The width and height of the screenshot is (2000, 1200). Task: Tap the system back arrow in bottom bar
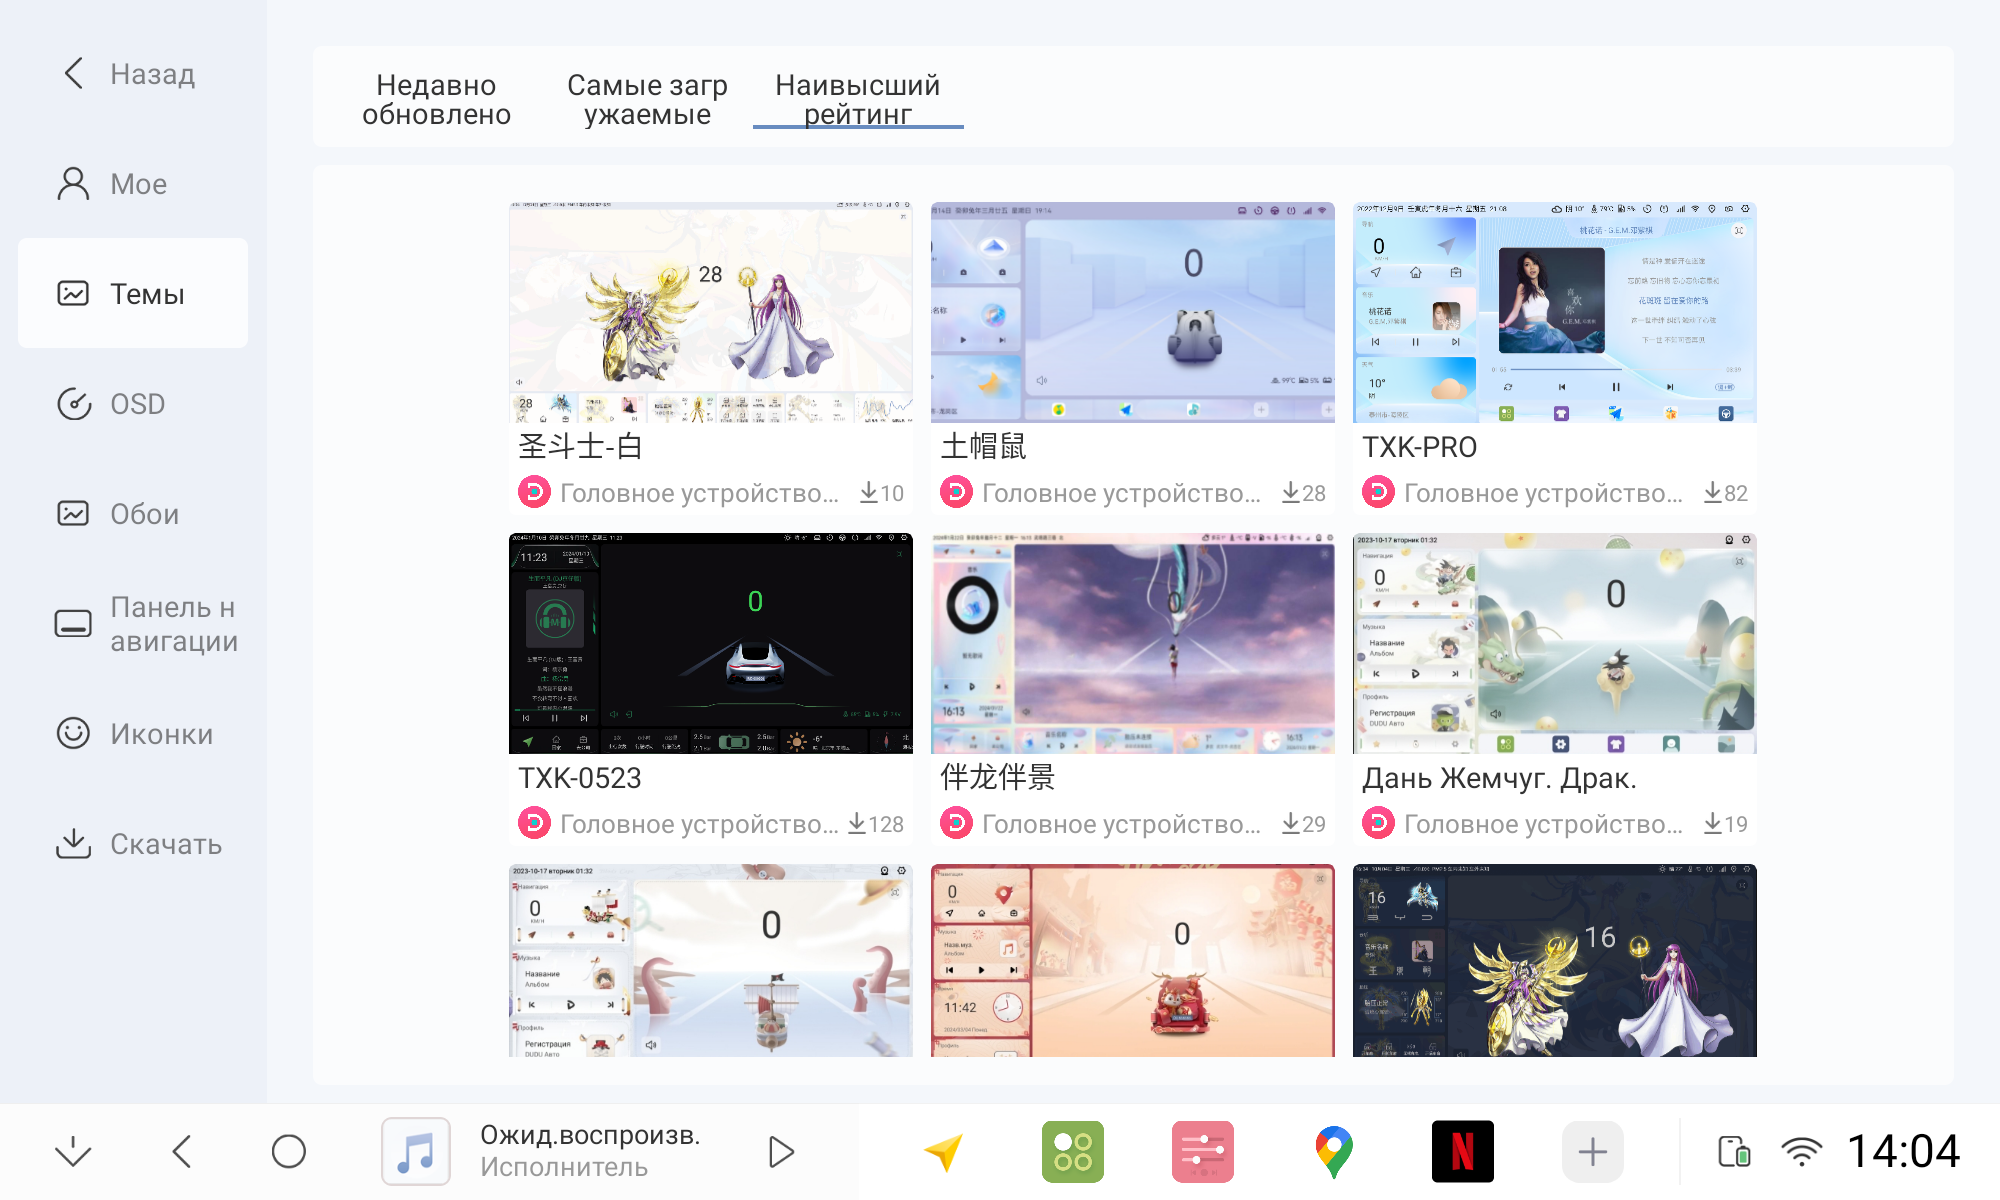click(x=181, y=1152)
